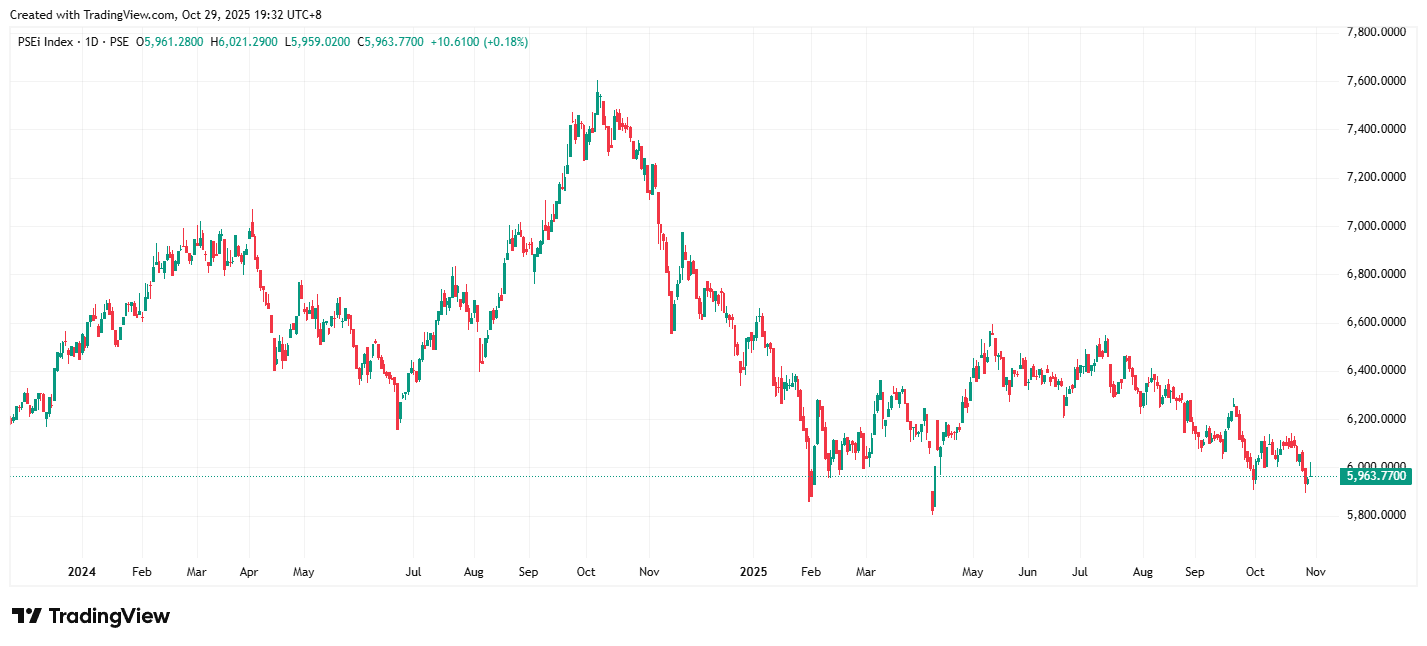
Task: Click the Apr label on the time axis
Action: [249, 572]
